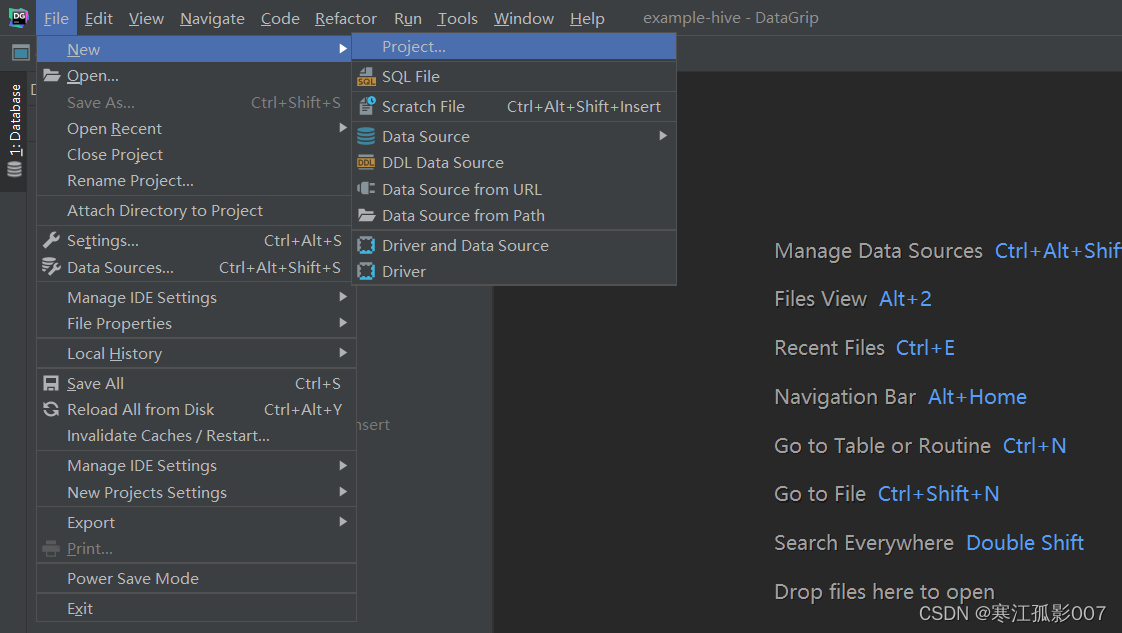
Task: Click the DataGrip application logo icon
Action: click(x=18, y=17)
